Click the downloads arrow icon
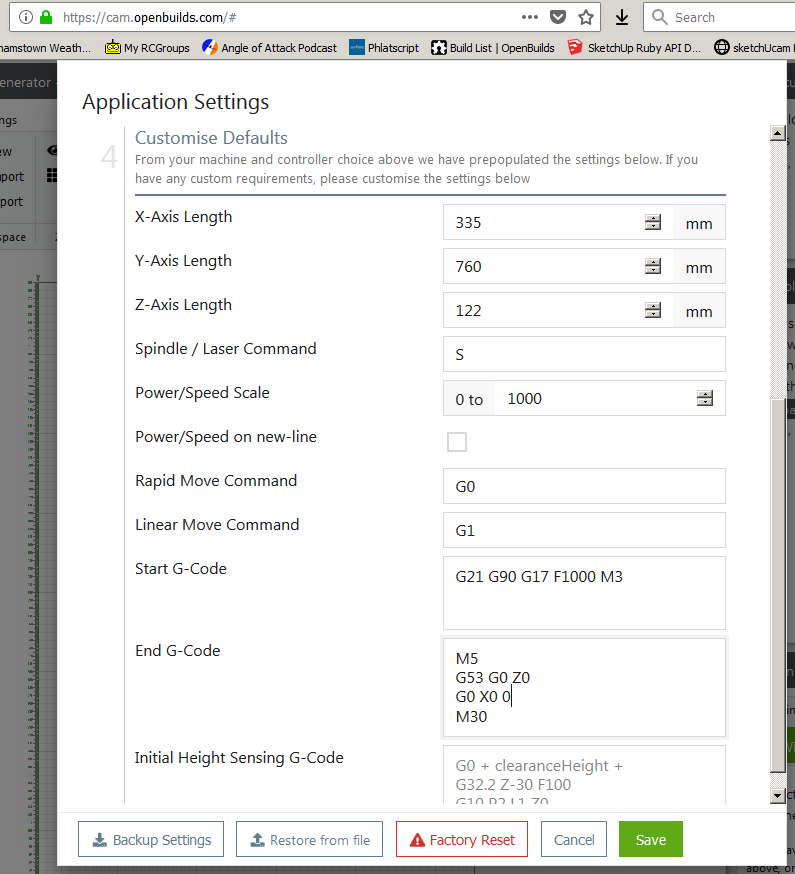Screen dimensions: 795x874 pos(621,17)
